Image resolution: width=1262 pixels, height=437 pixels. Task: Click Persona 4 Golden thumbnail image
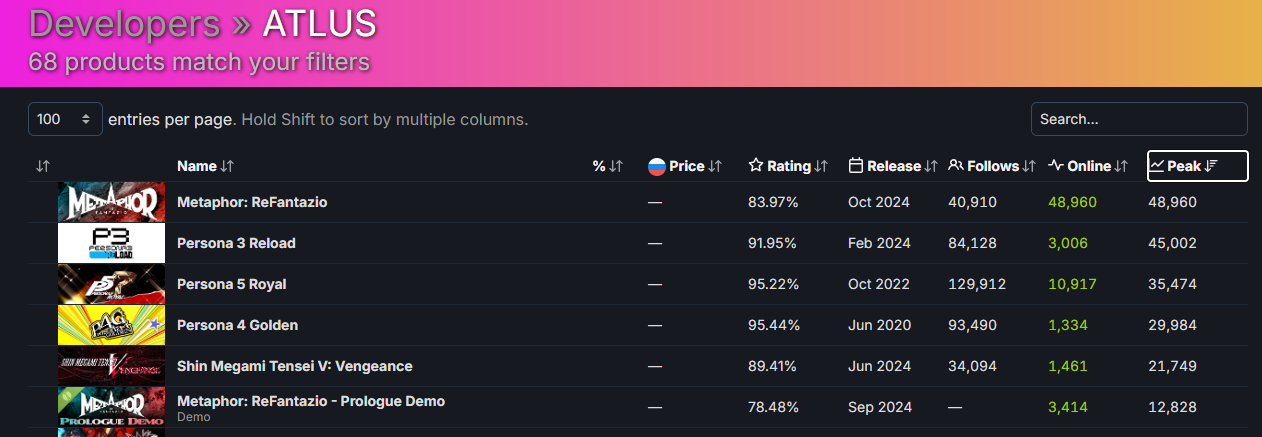click(111, 325)
